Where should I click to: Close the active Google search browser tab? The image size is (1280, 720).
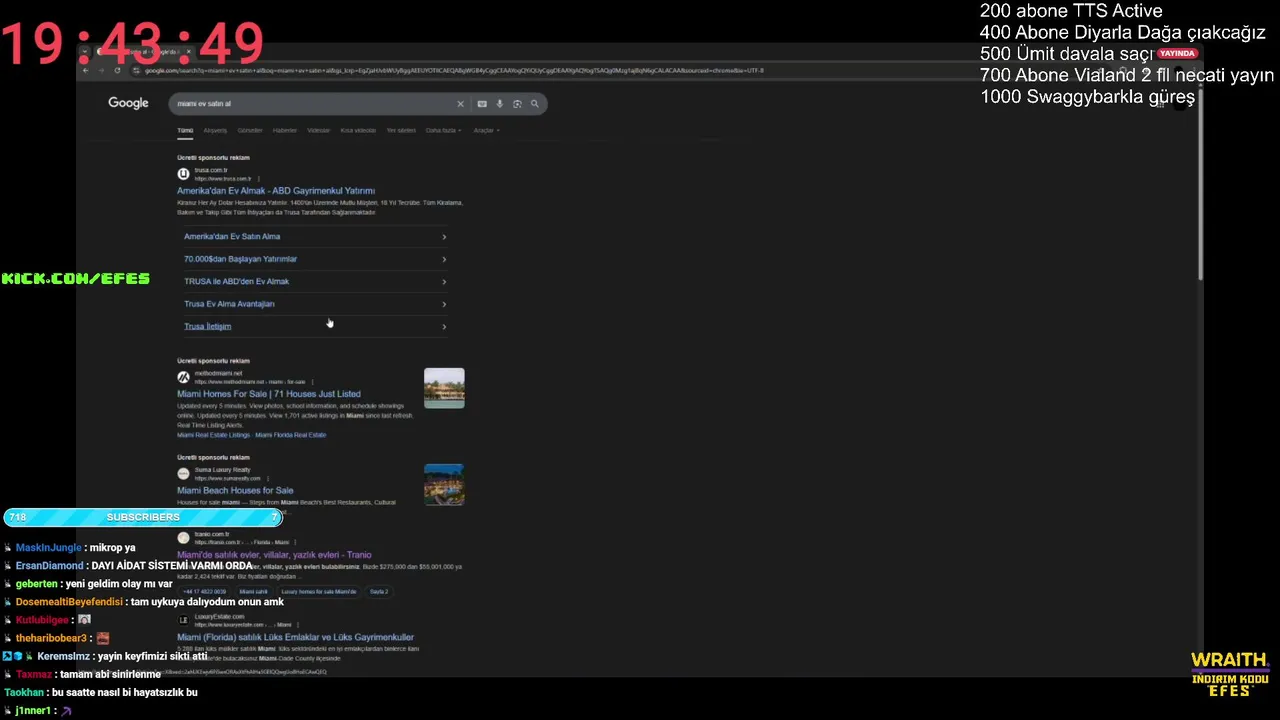click(188, 52)
